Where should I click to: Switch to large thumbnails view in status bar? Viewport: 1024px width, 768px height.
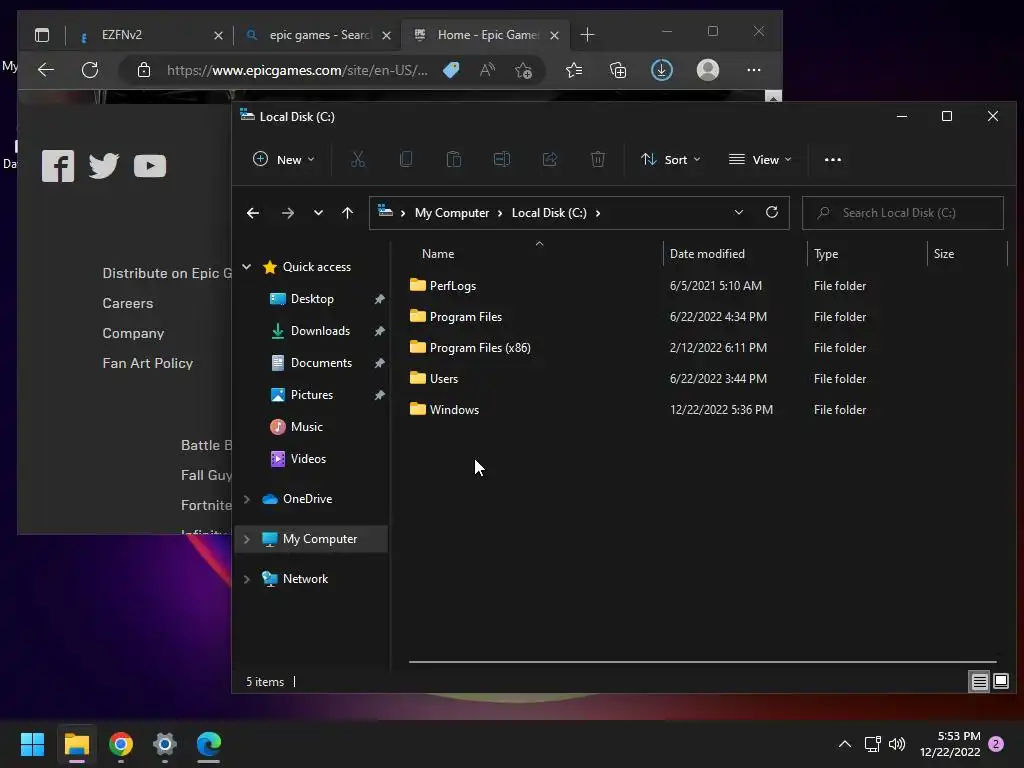click(x=1000, y=682)
